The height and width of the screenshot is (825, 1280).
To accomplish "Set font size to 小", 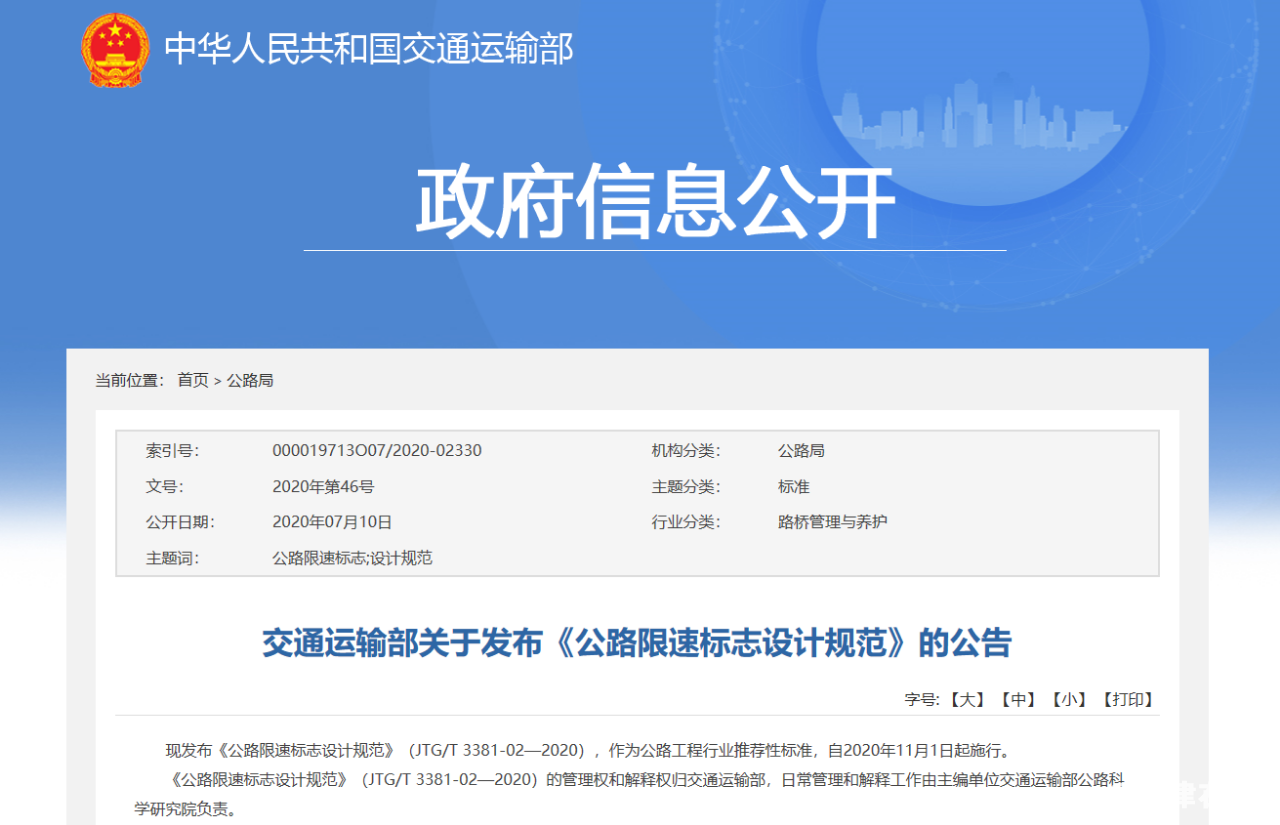I will coord(1069,700).
